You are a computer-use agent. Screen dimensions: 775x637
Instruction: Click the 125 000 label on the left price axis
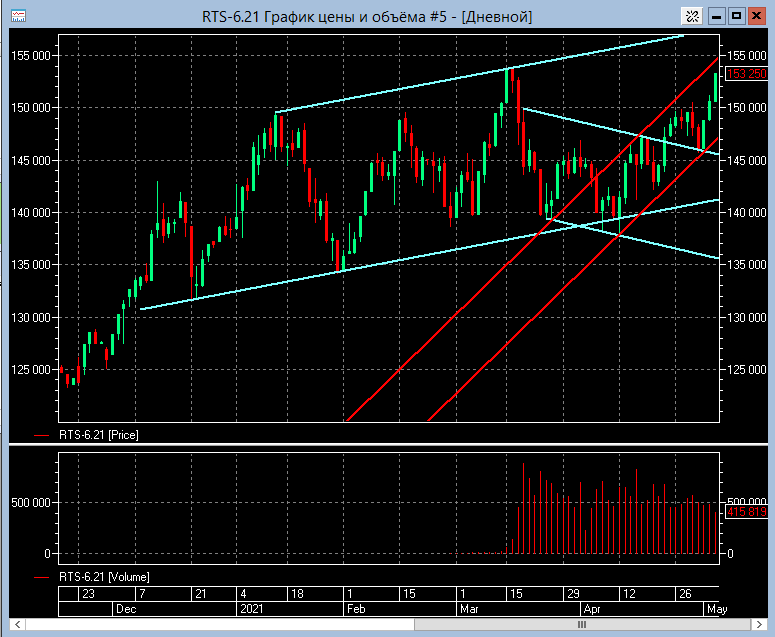point(31,370)
